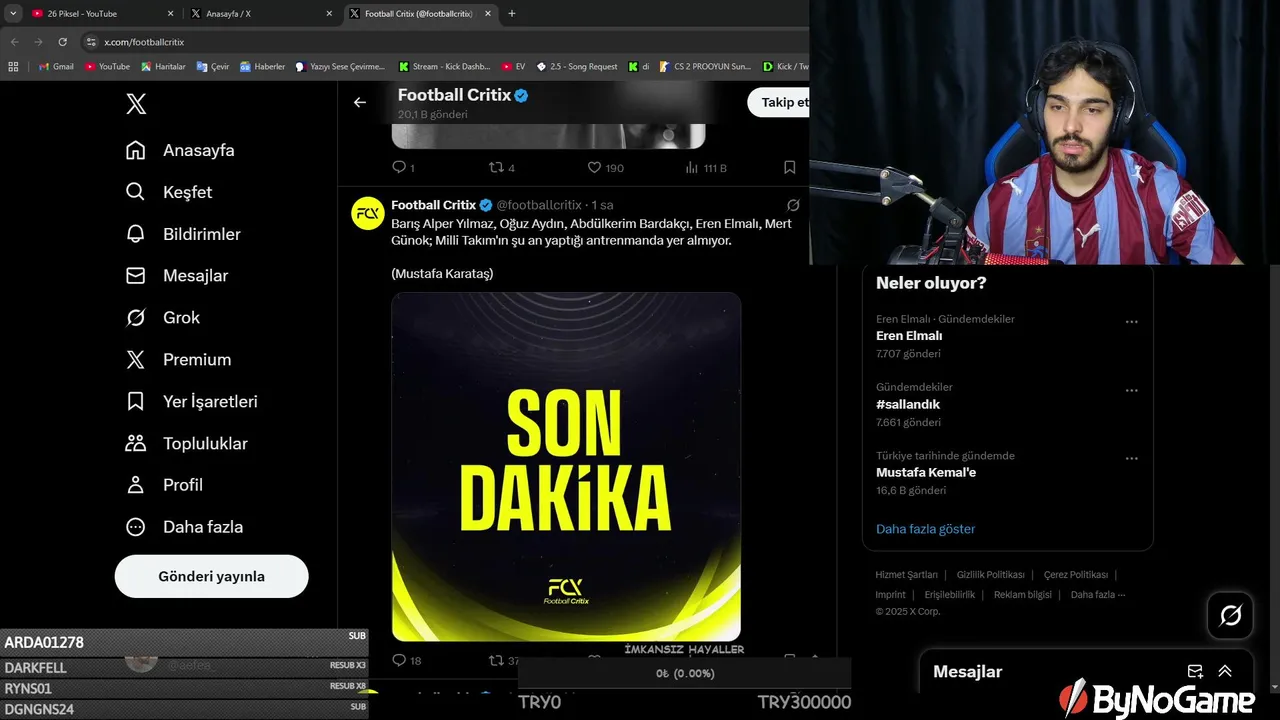Click back arrow next to Football Critix
Viewport: 1280px width, 720px height.
[x=360, y=102]
